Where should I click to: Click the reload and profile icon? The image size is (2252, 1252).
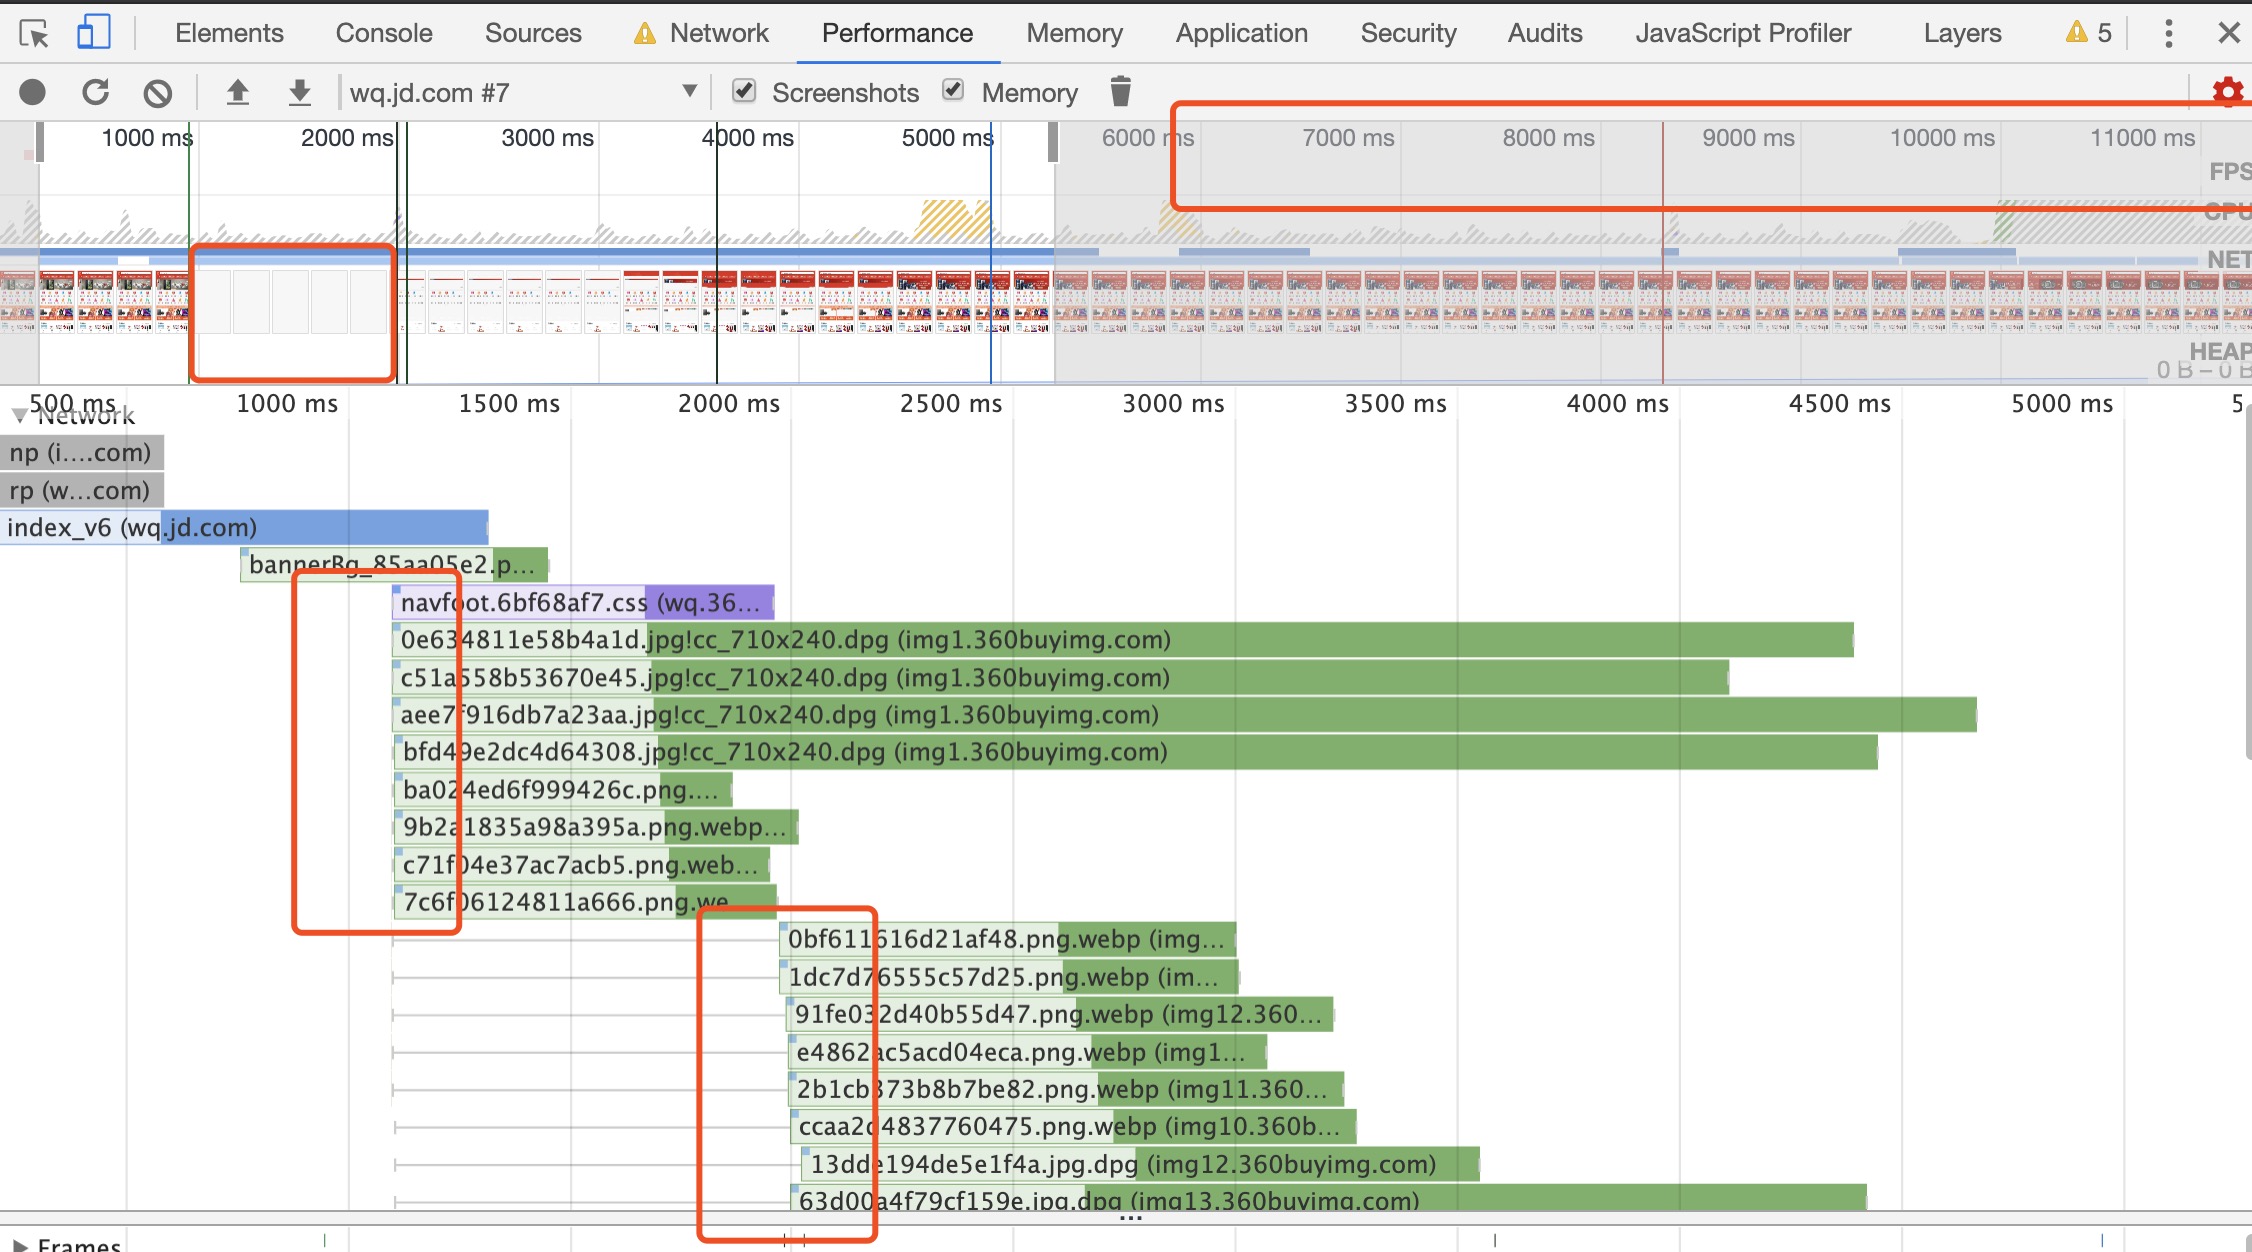coord(96,93)
